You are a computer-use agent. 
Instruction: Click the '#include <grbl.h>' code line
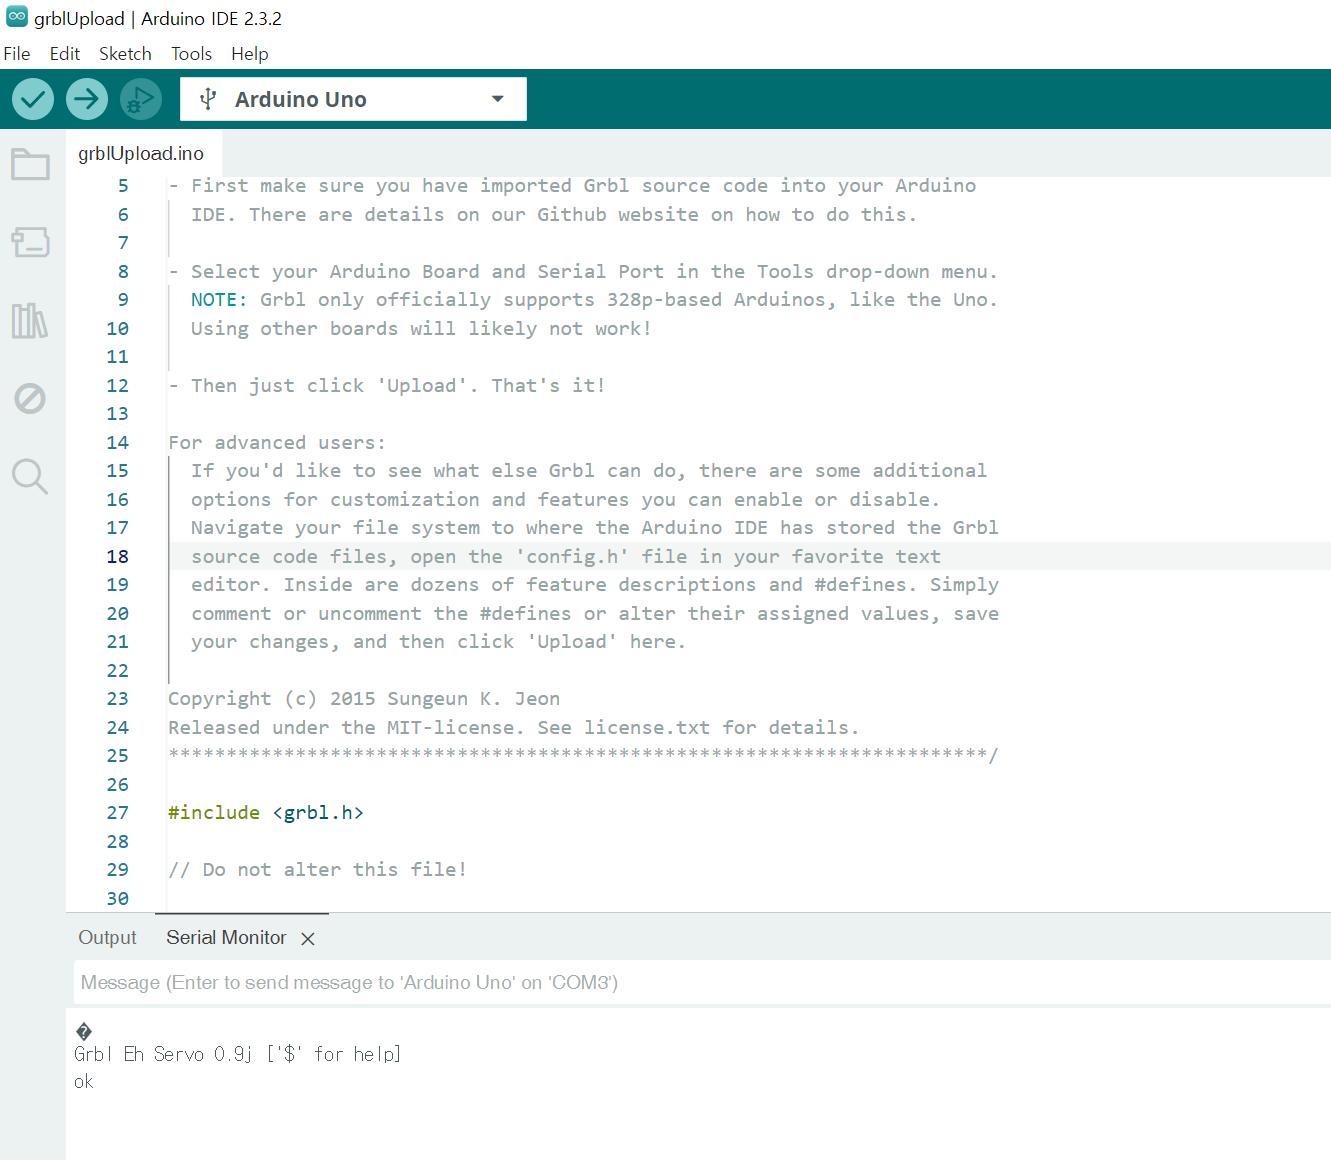(266, 813)
